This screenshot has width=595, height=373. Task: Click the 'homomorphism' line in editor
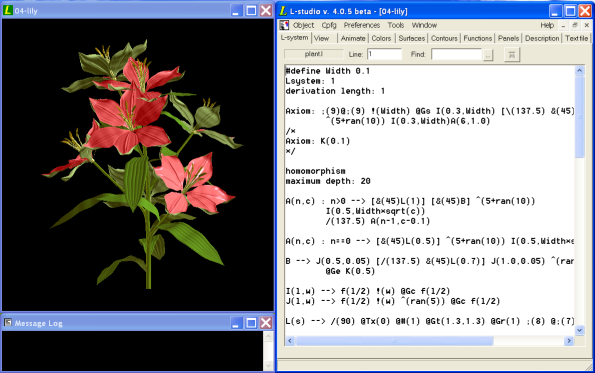315,171
